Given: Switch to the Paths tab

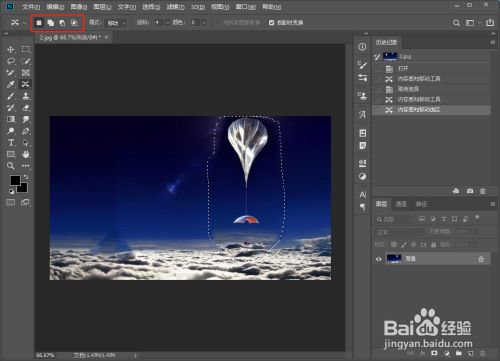Looking at the screenshot, I should point(421,204).
